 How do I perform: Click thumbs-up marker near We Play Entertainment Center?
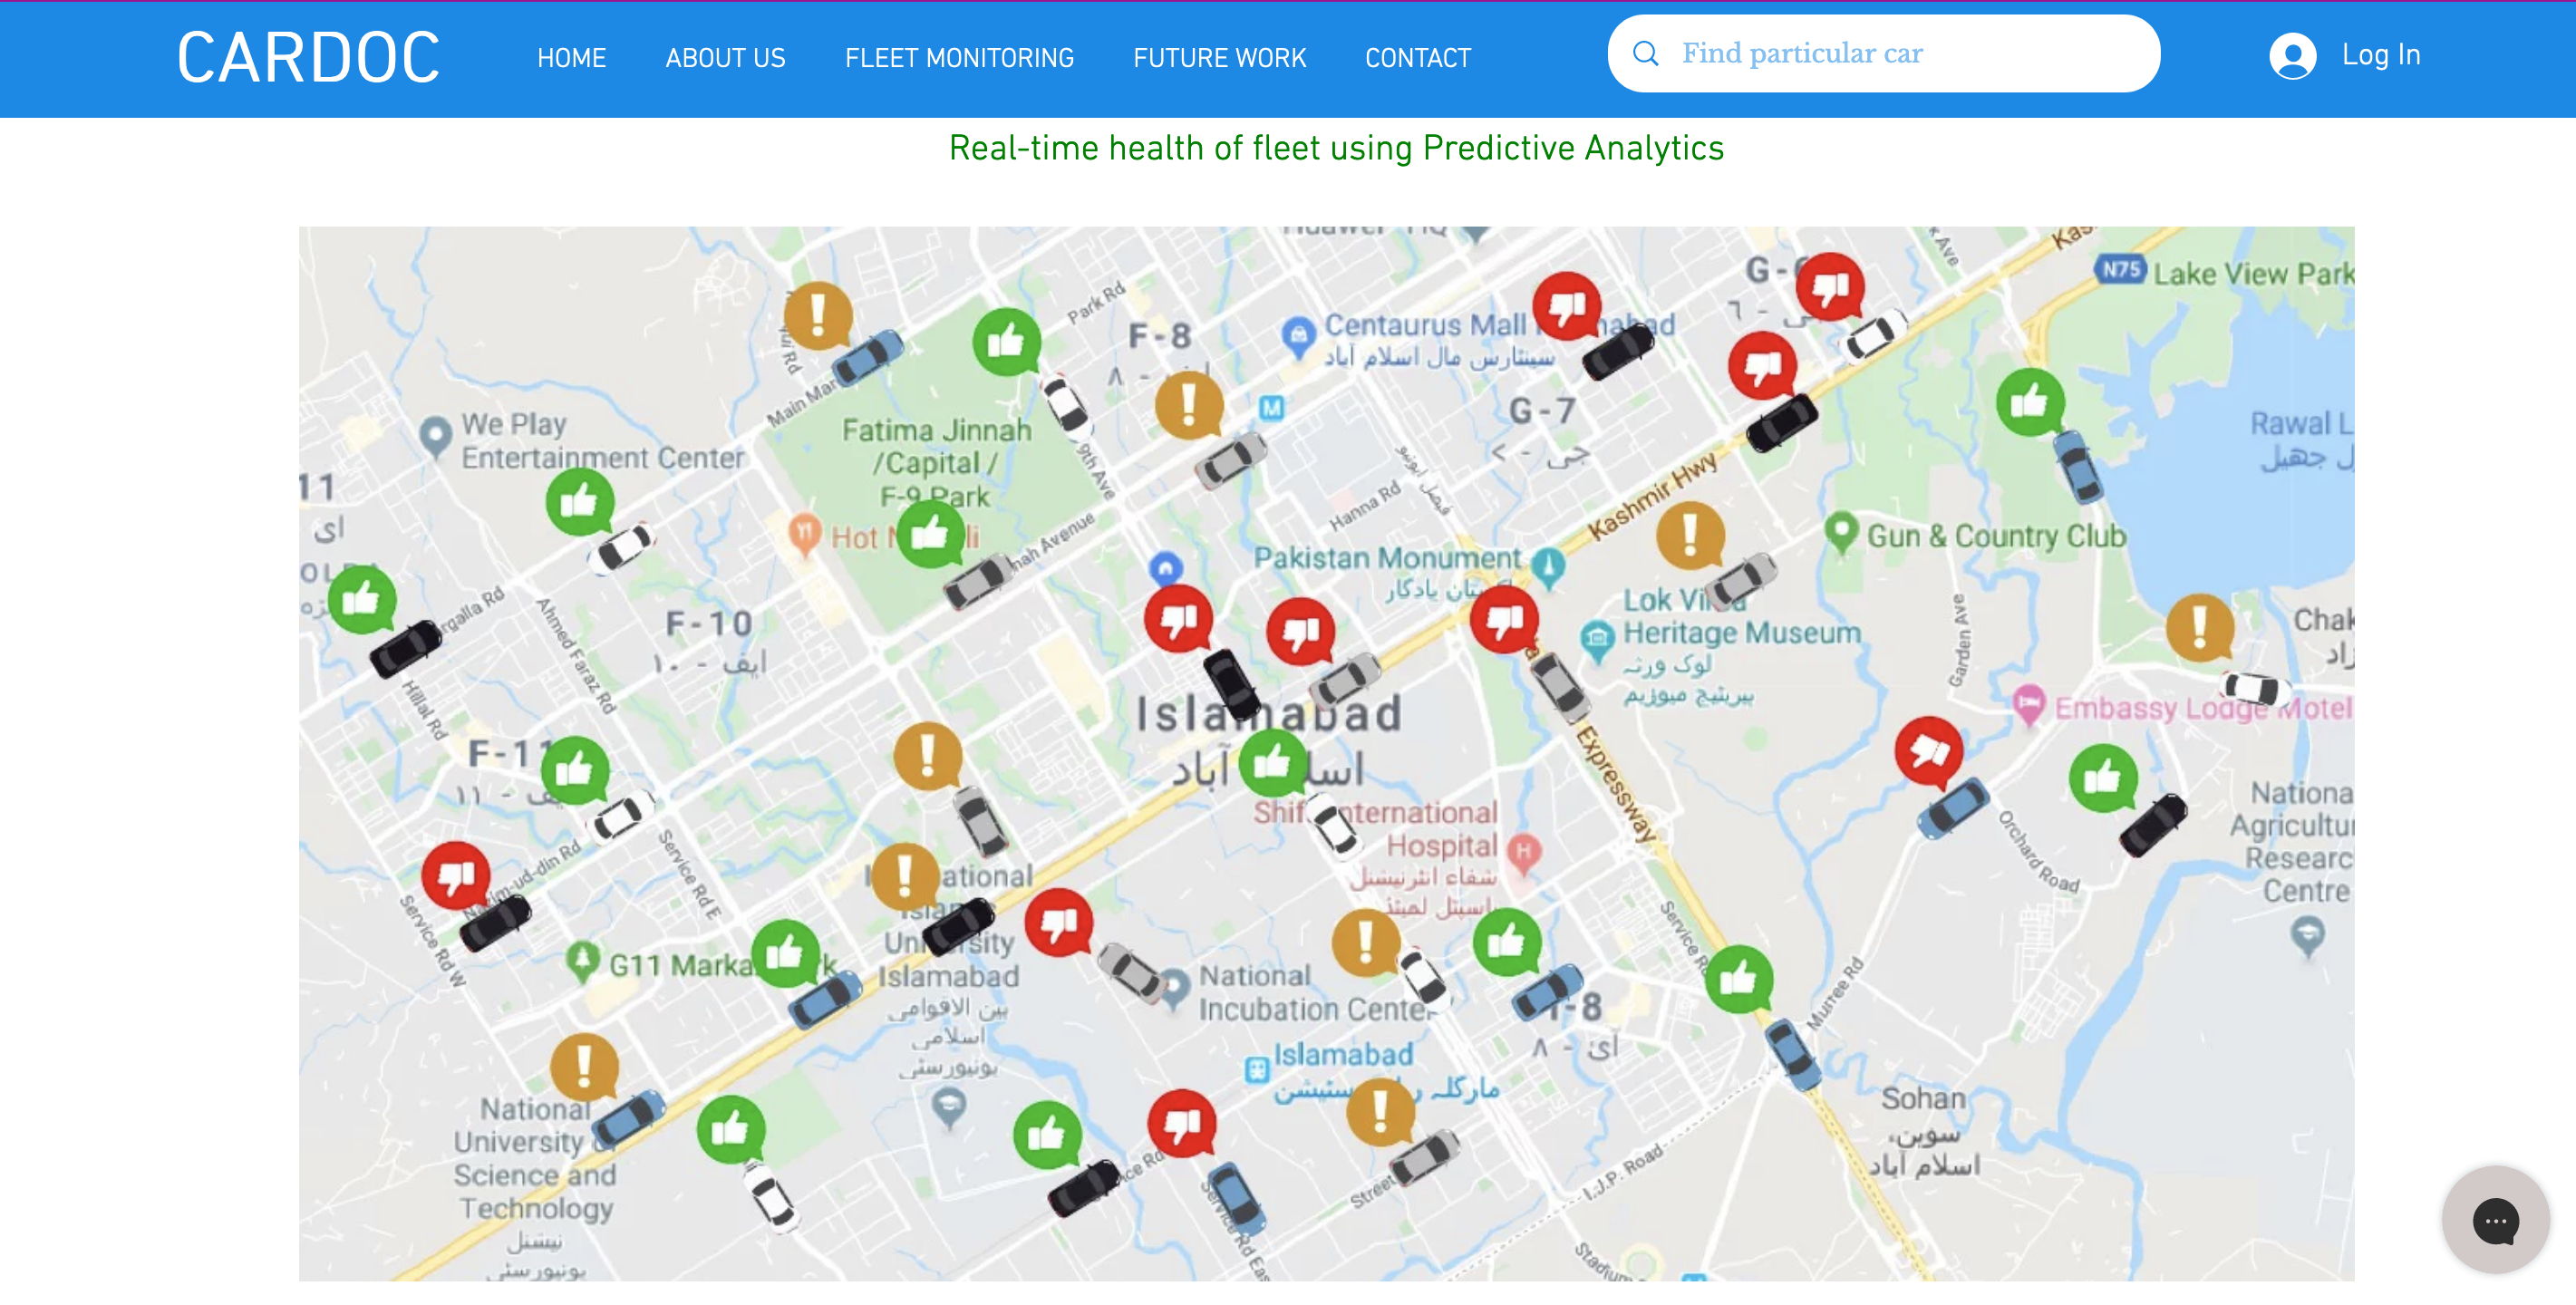579,500
